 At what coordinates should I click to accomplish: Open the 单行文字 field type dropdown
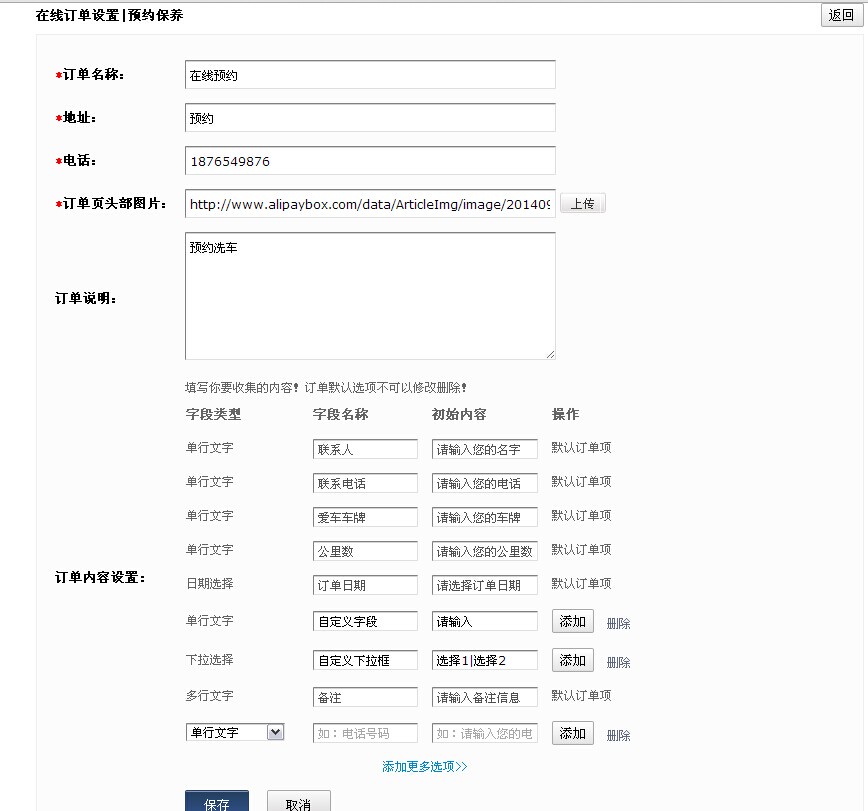[x=235, y=733]
